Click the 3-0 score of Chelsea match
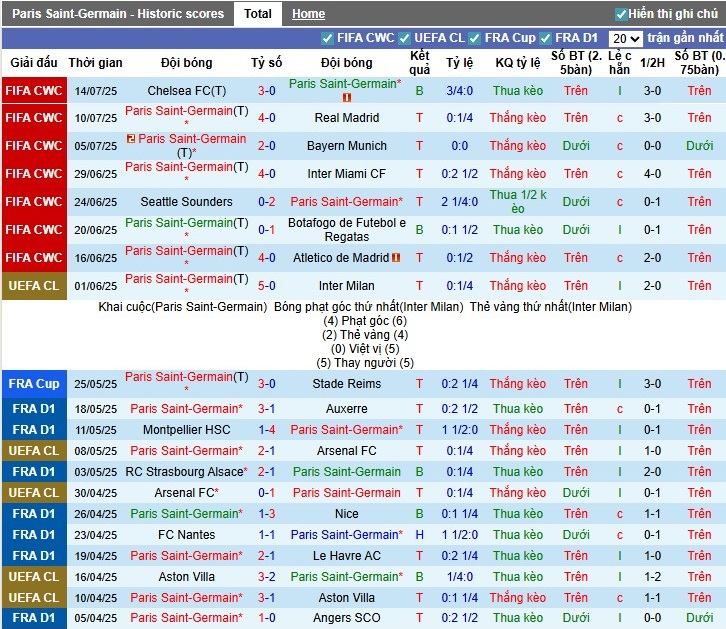Image resolution: width=726 pixels, height=629 pixels. [267, 91]
